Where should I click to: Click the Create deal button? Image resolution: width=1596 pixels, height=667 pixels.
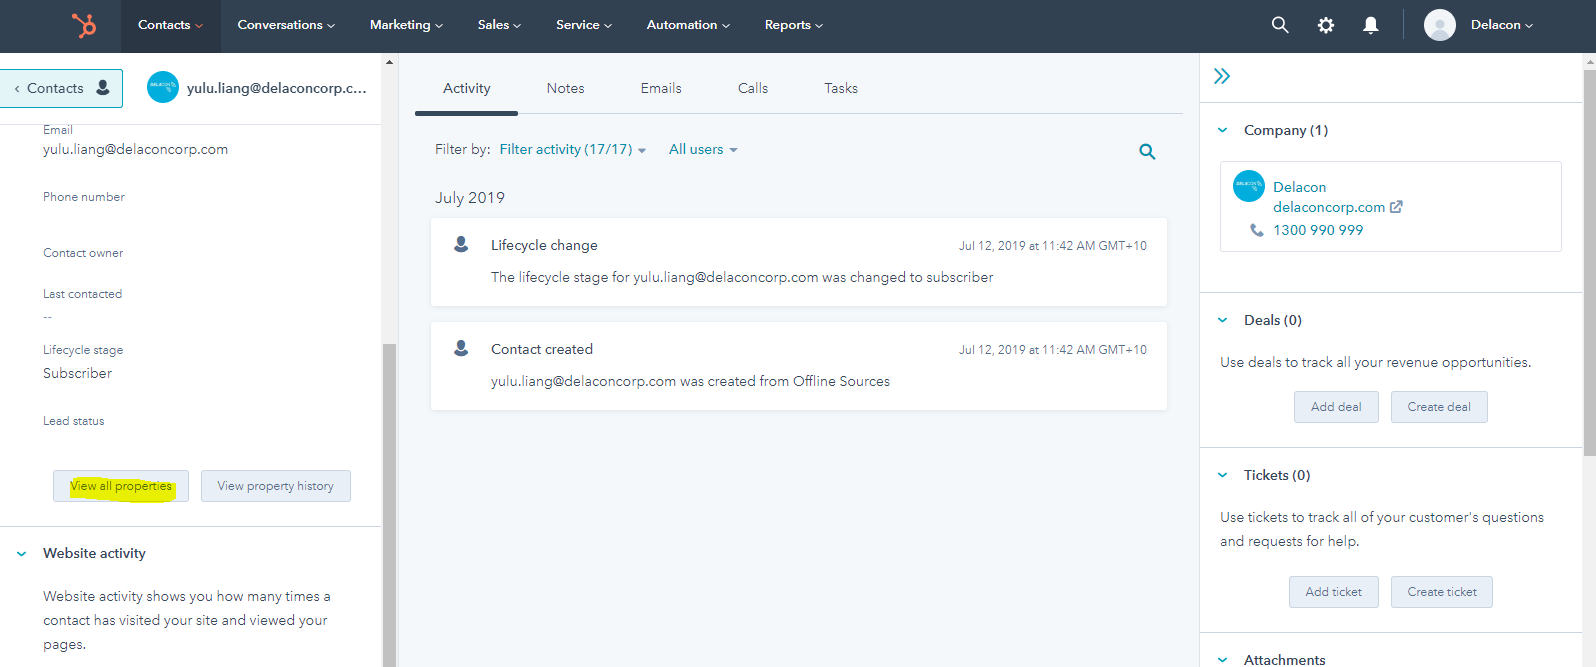pyautogui.click(x=1439, y=407)
